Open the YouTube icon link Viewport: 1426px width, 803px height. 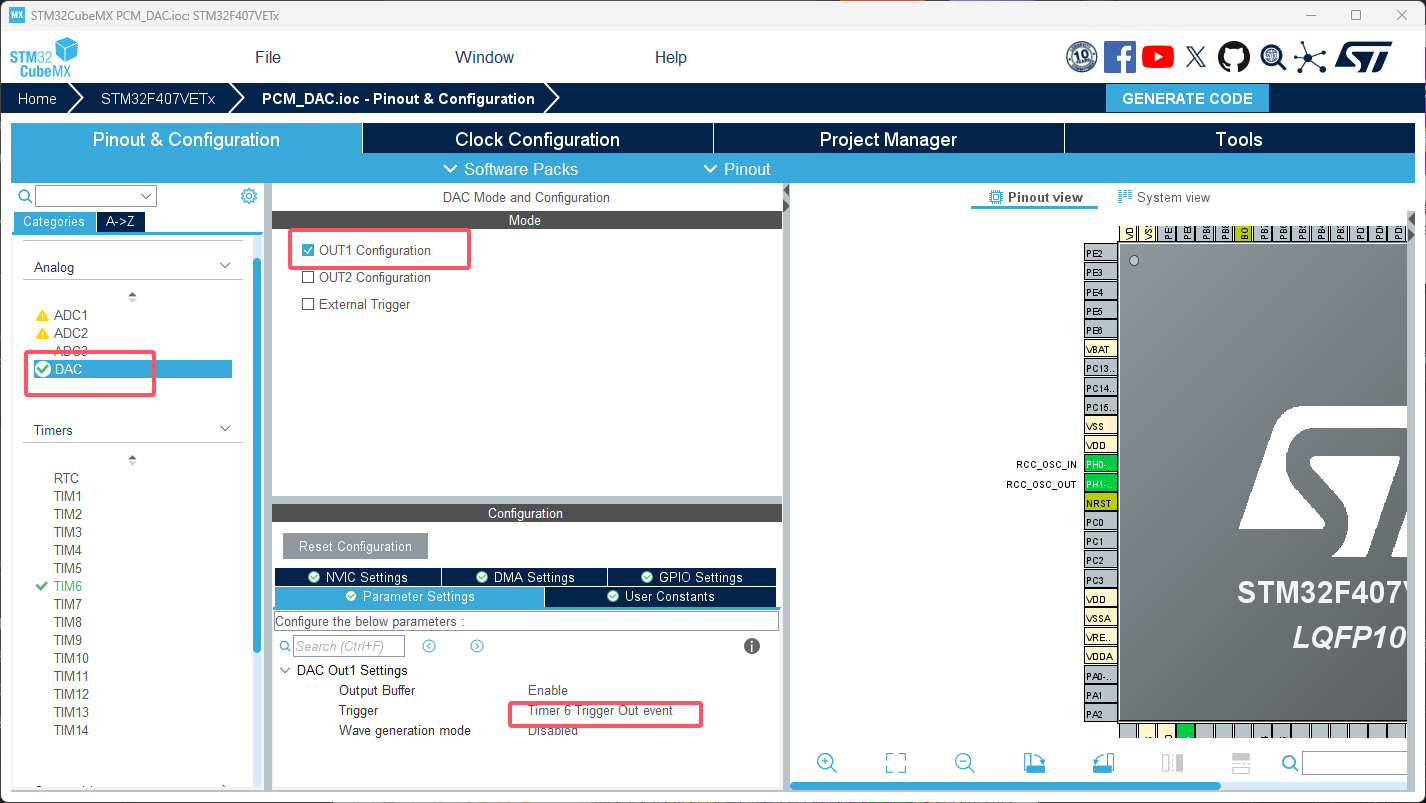coord(1158,57)
